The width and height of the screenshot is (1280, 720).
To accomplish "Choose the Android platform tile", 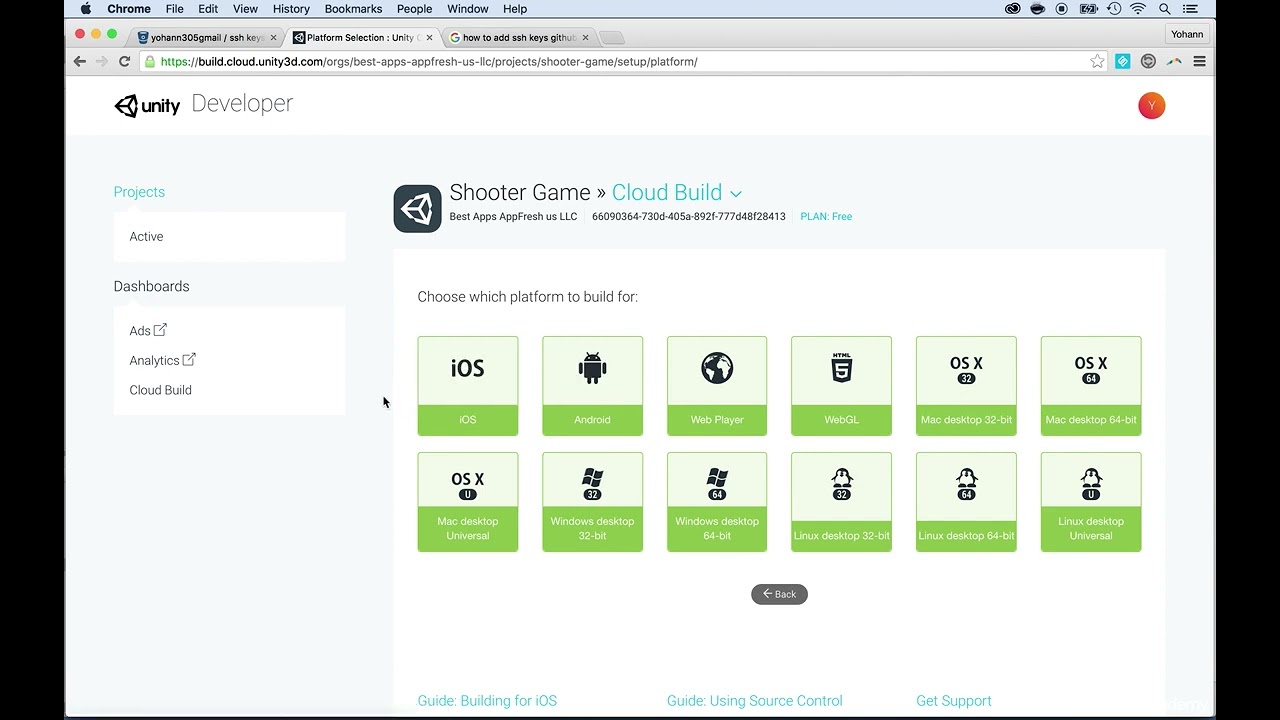I will 592,386.
